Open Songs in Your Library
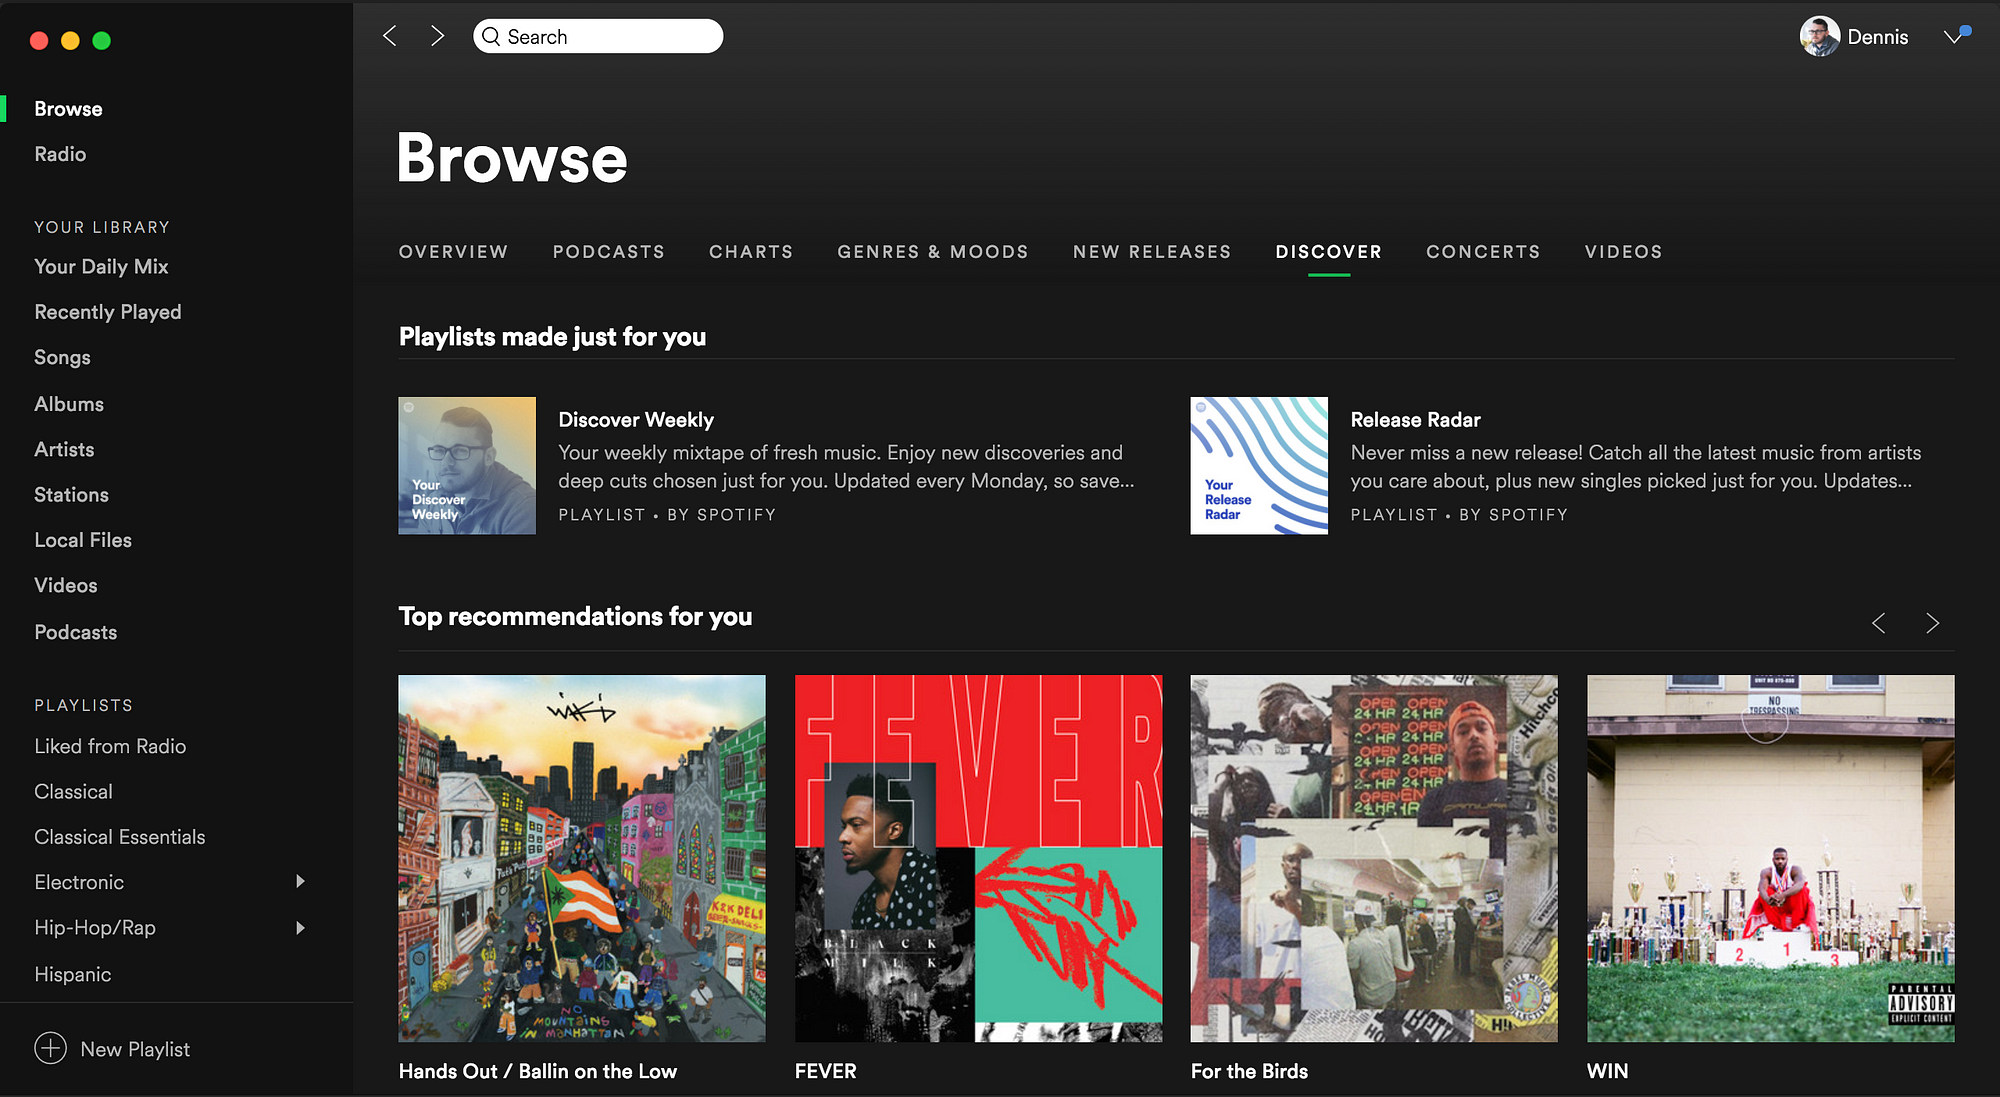The height and width of the screenshot is (1097, 2000). [x=62, y=357]
